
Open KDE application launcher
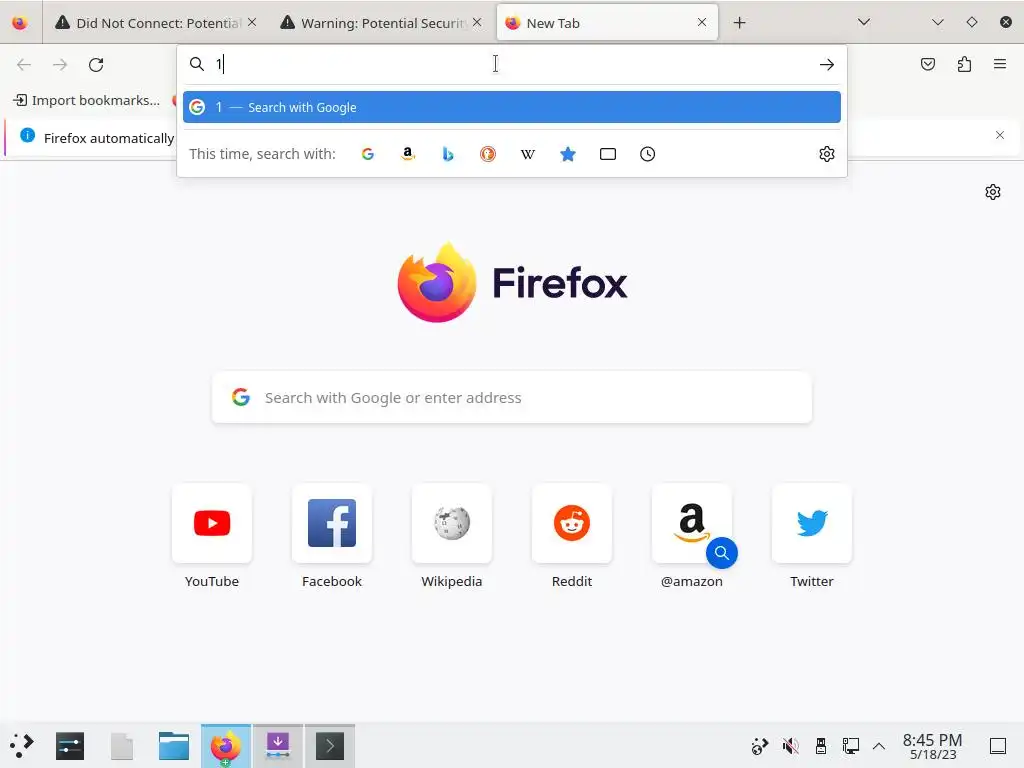pos(22,746)
